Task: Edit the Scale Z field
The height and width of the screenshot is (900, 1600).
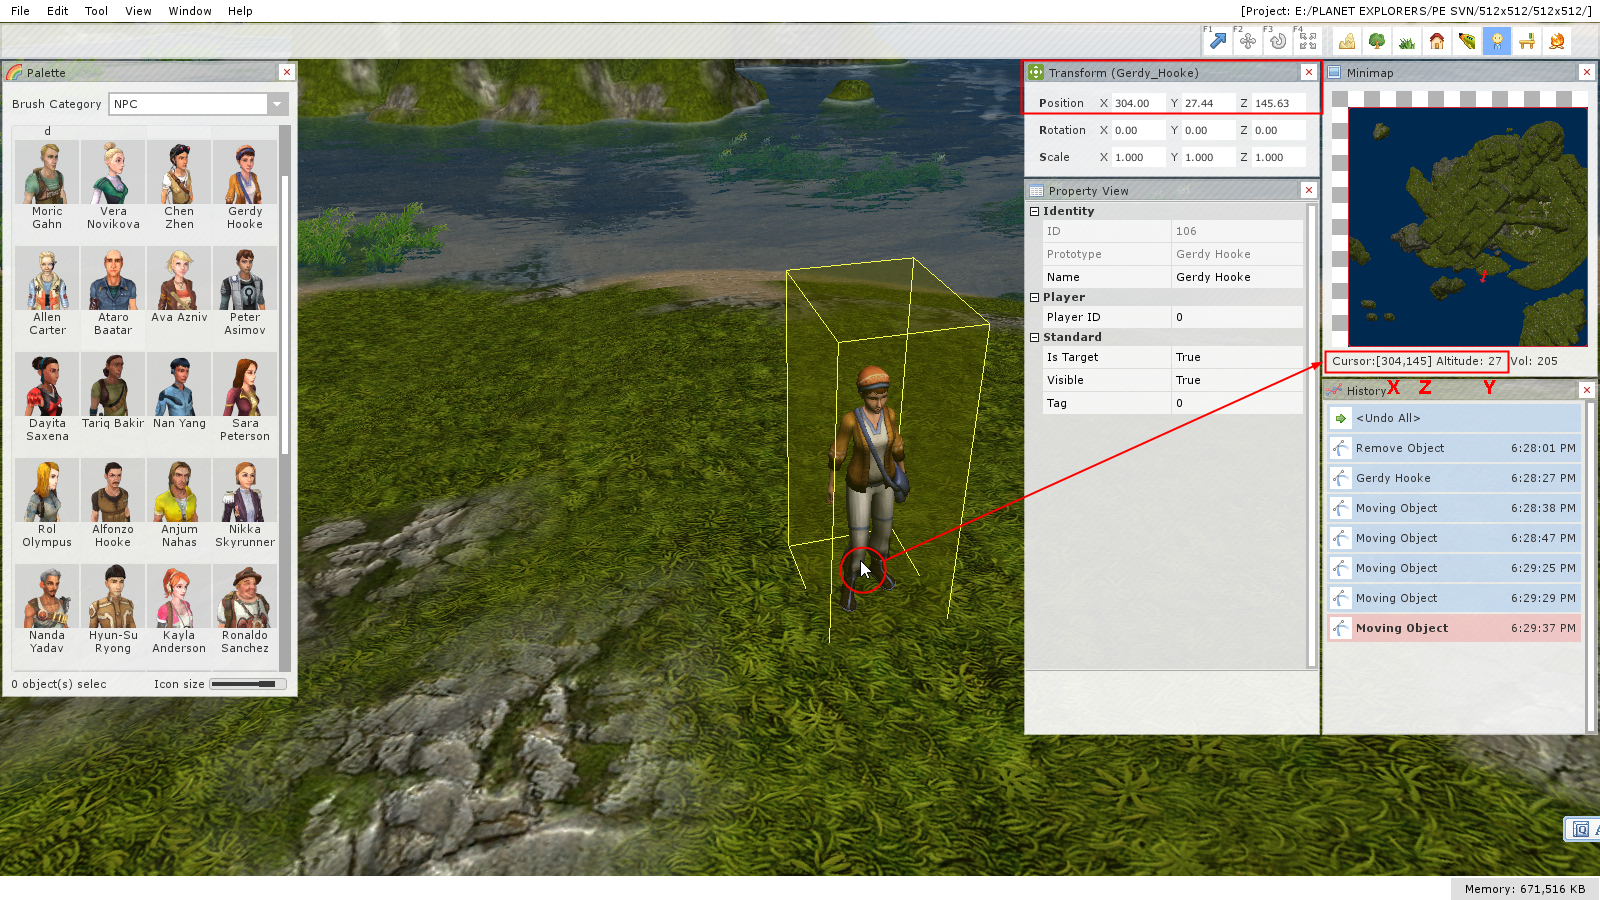Action: pos(1279,157)
